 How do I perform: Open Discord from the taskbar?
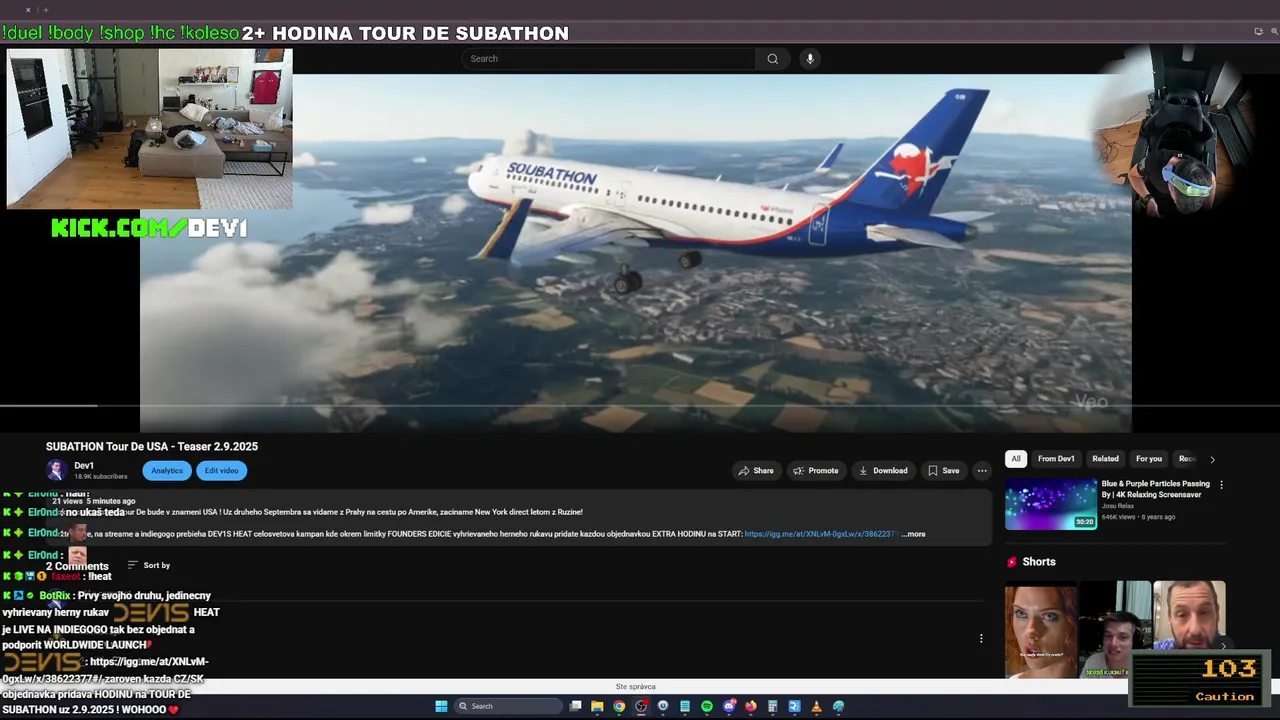(729, 706)
